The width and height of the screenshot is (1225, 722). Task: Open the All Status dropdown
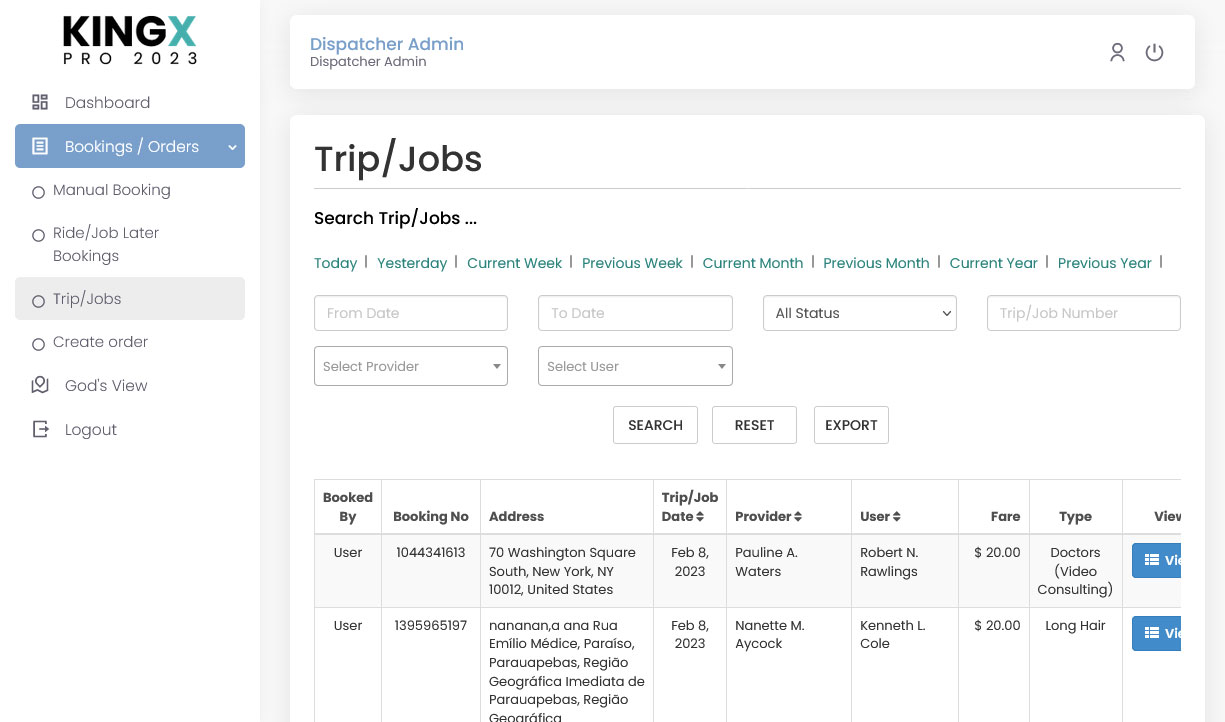(860, 313)
